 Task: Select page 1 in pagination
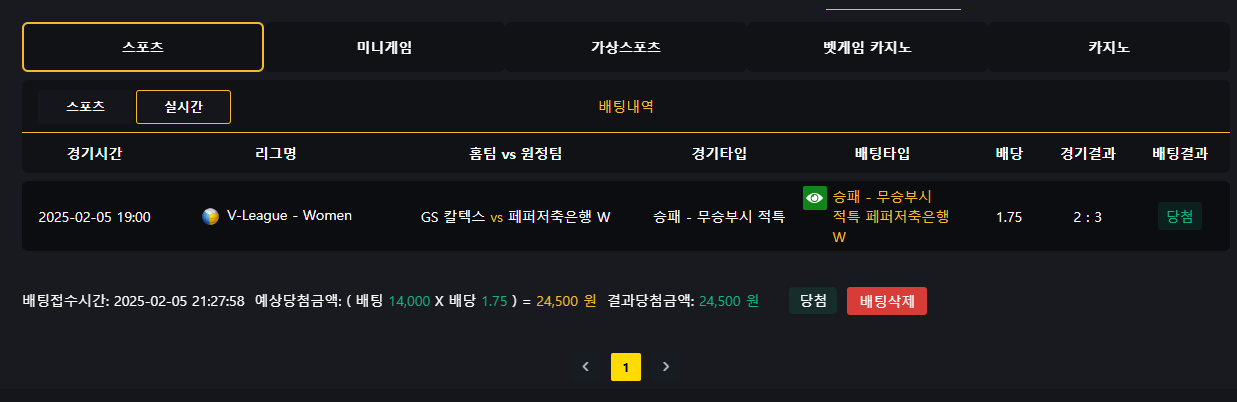point(626,367)
